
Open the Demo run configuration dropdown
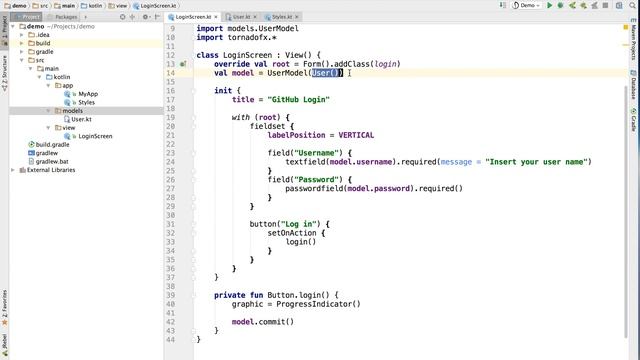(x=526, y=5)
